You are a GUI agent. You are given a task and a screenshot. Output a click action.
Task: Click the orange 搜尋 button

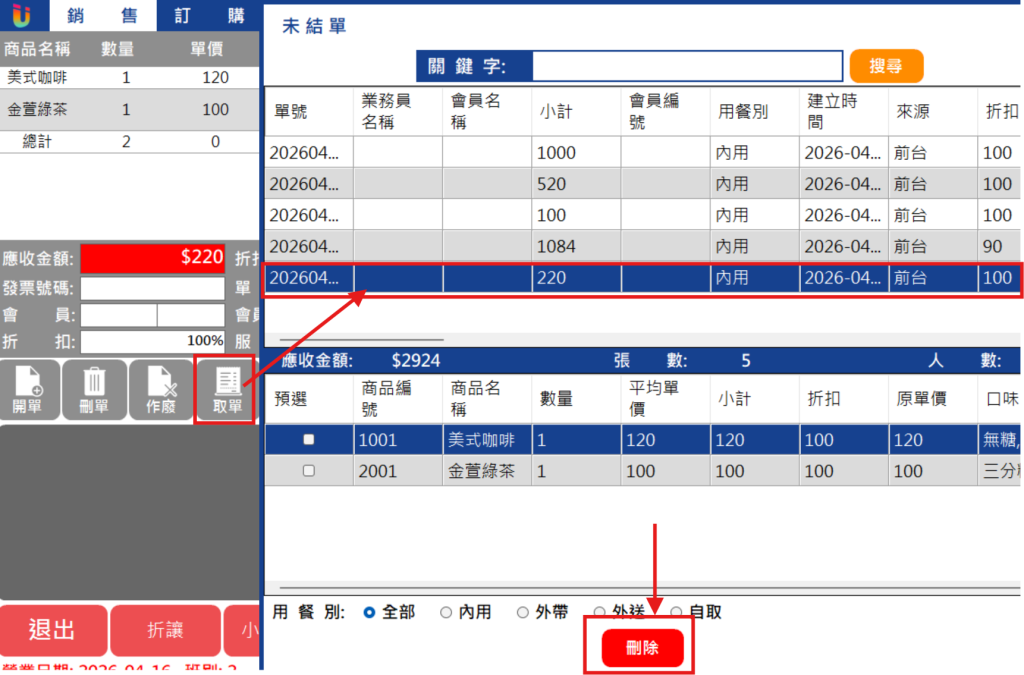click(x=886, y=66)
